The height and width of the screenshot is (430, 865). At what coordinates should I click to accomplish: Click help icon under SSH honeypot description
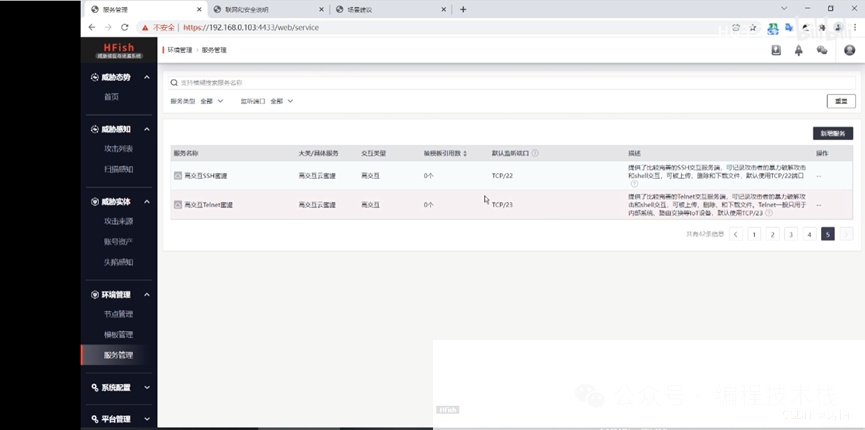pos(634,184)
